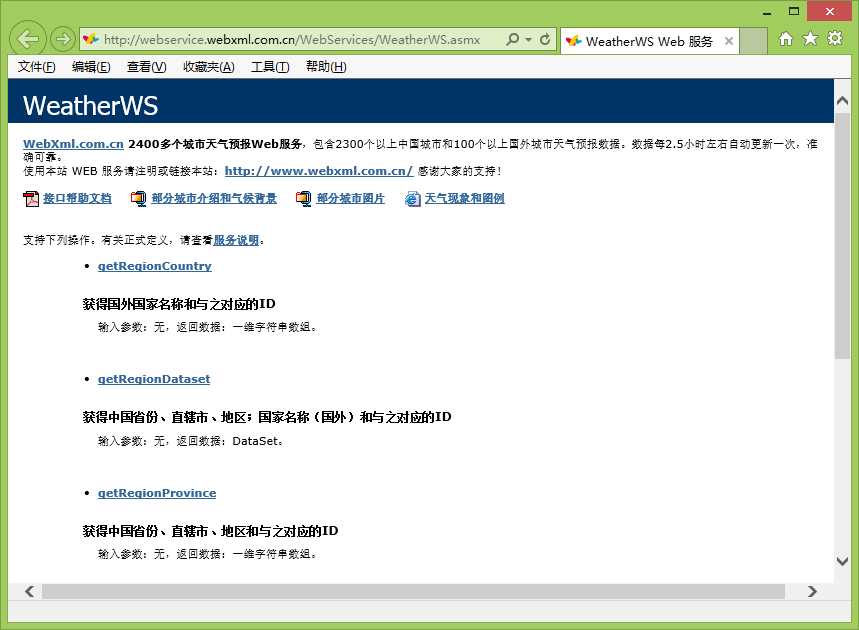Open the 编辑(E) menu
859x630 pixels.
(91, 67)
